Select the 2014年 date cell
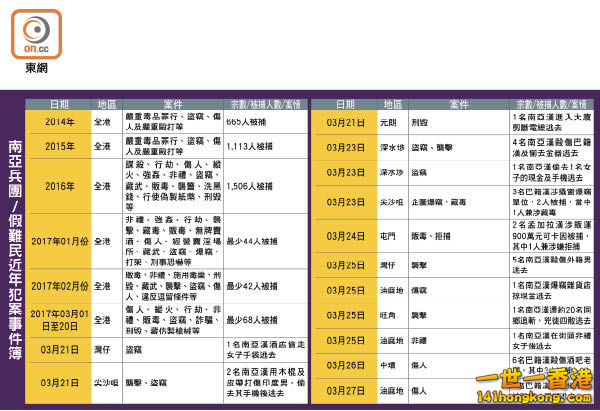The image size is (600, 411). tap(58, 122)
